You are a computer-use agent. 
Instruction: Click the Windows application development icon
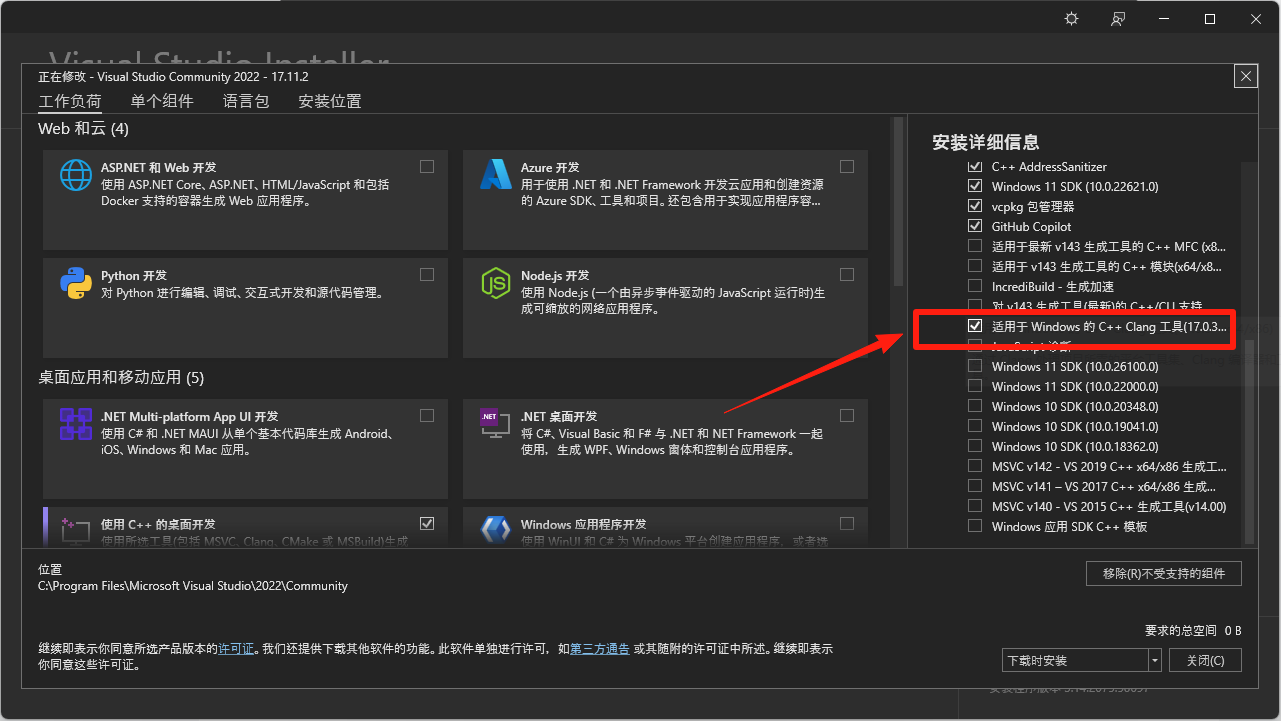pyautogui.click(x=496, y=530)
